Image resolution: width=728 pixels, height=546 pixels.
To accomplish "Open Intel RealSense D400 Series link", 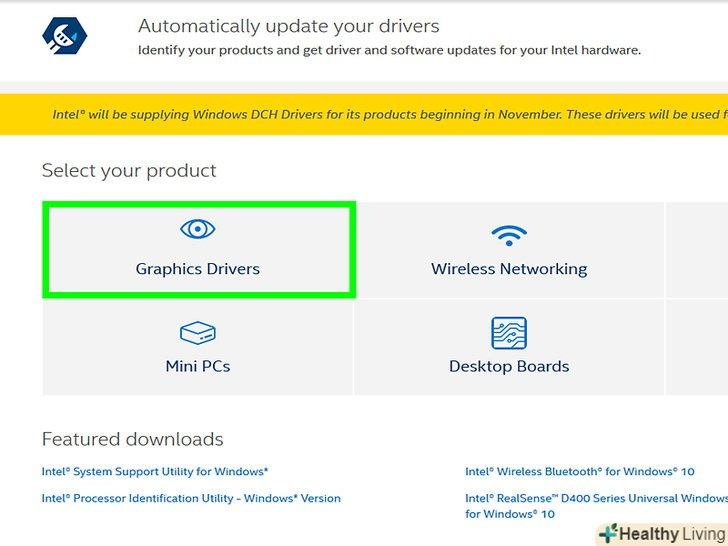I will [597, 506].
